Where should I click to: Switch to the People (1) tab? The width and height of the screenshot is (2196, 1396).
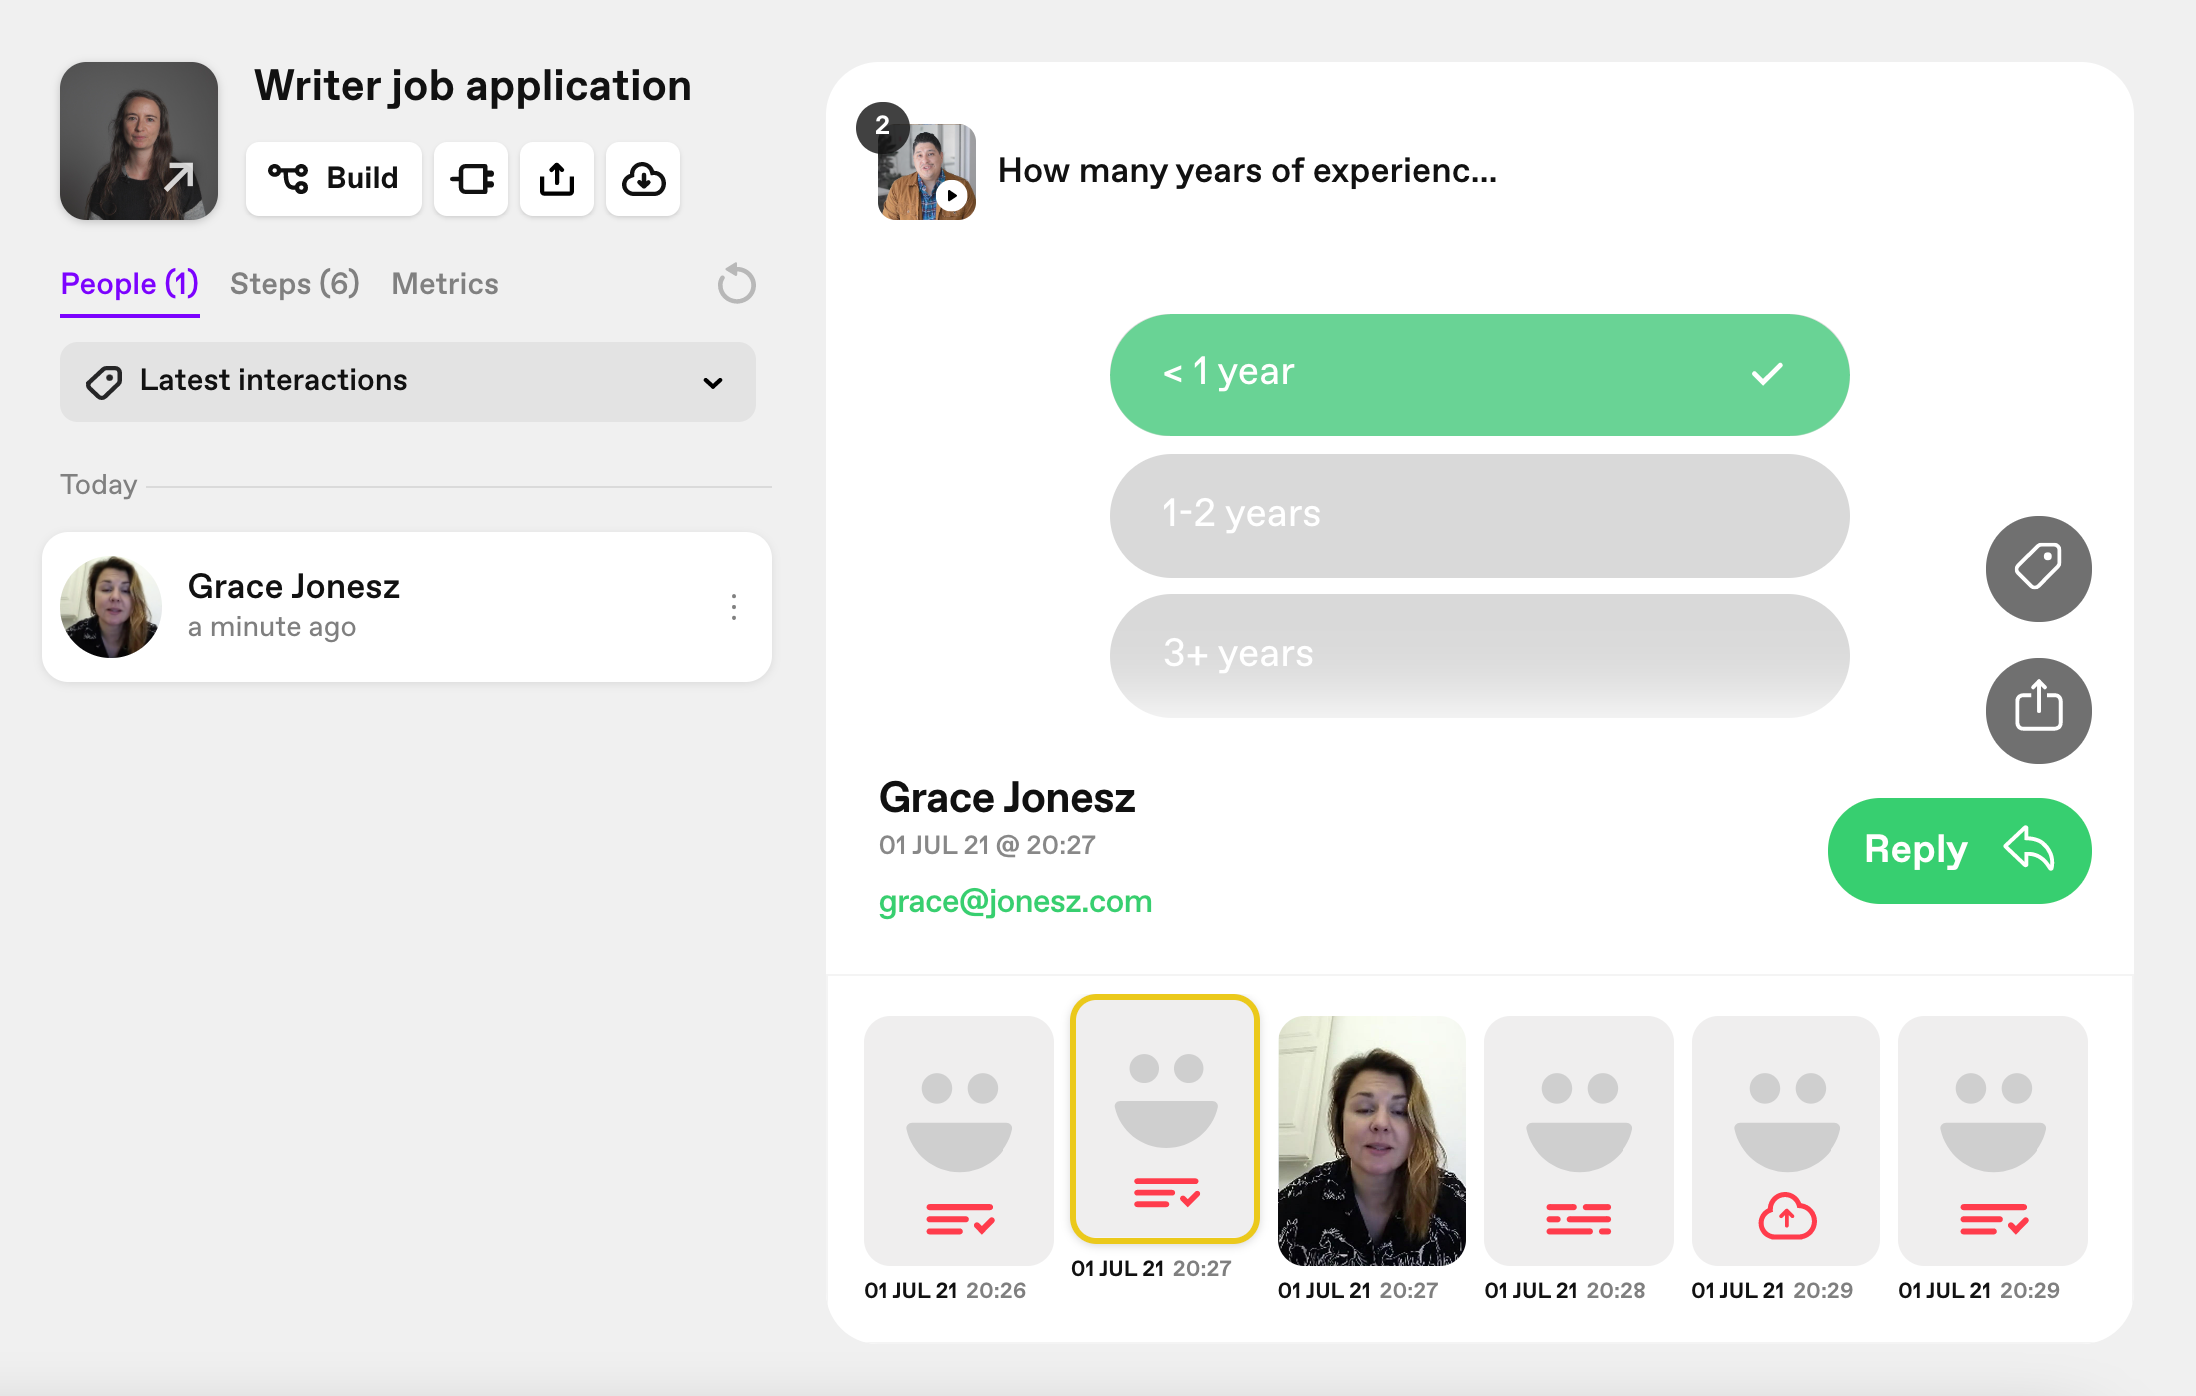coord(130,284)
